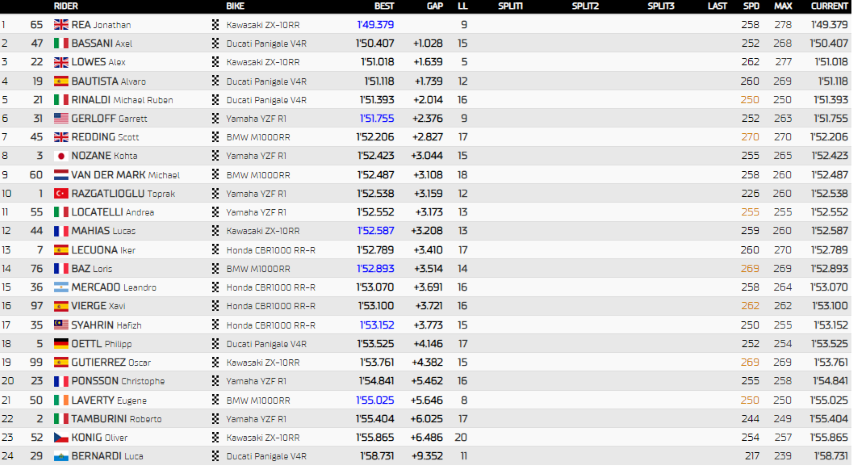Click the gap value +1.028
Viewport: 854px width, 466px height.
pos(428,43)
